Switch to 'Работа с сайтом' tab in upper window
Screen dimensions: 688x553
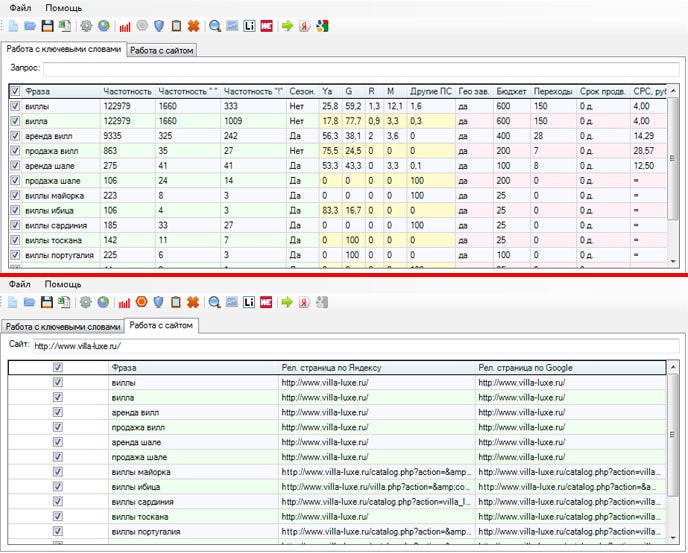point(161,50)
